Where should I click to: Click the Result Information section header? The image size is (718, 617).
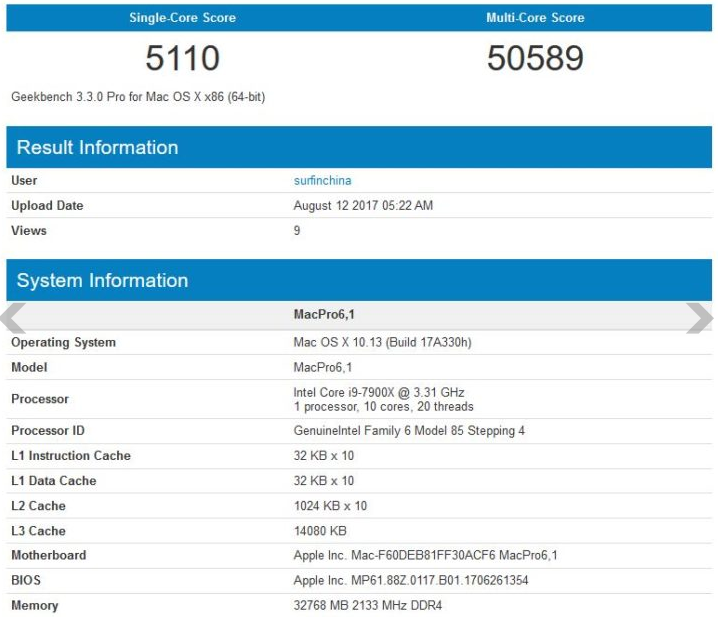point(359,147)
